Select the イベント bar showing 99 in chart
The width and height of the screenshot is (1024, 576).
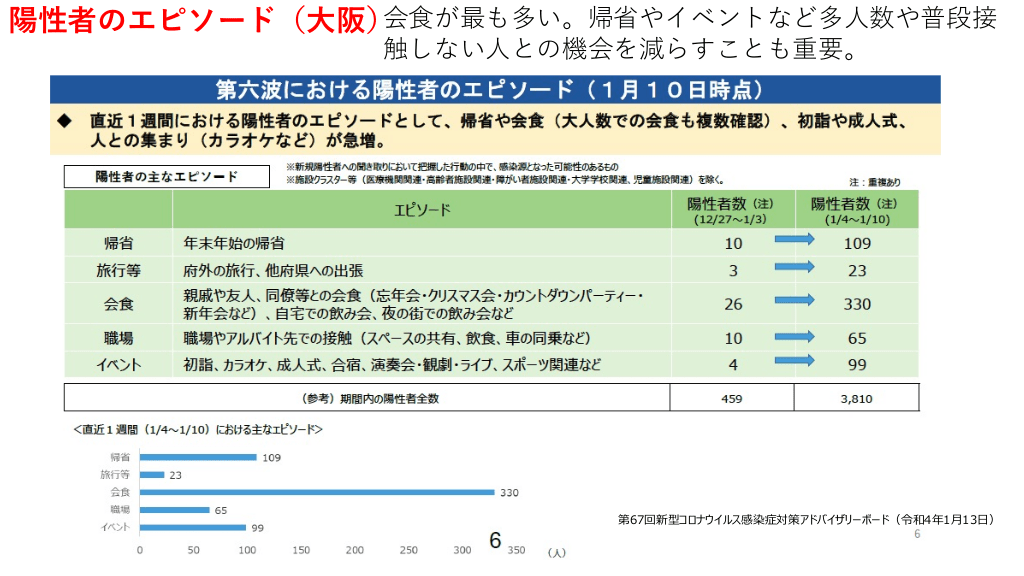click(193, 527)
